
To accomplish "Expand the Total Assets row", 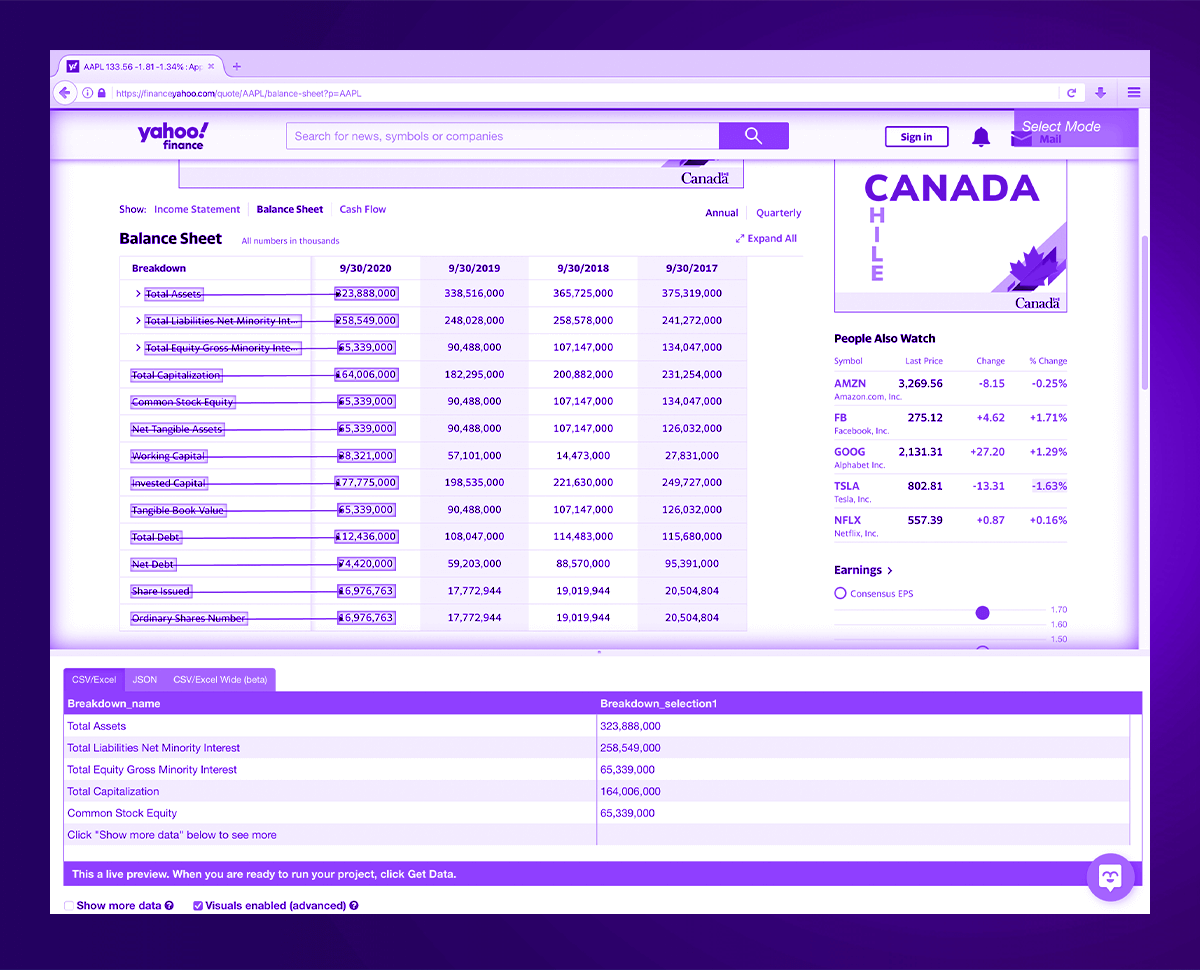I will pos(138,294).
